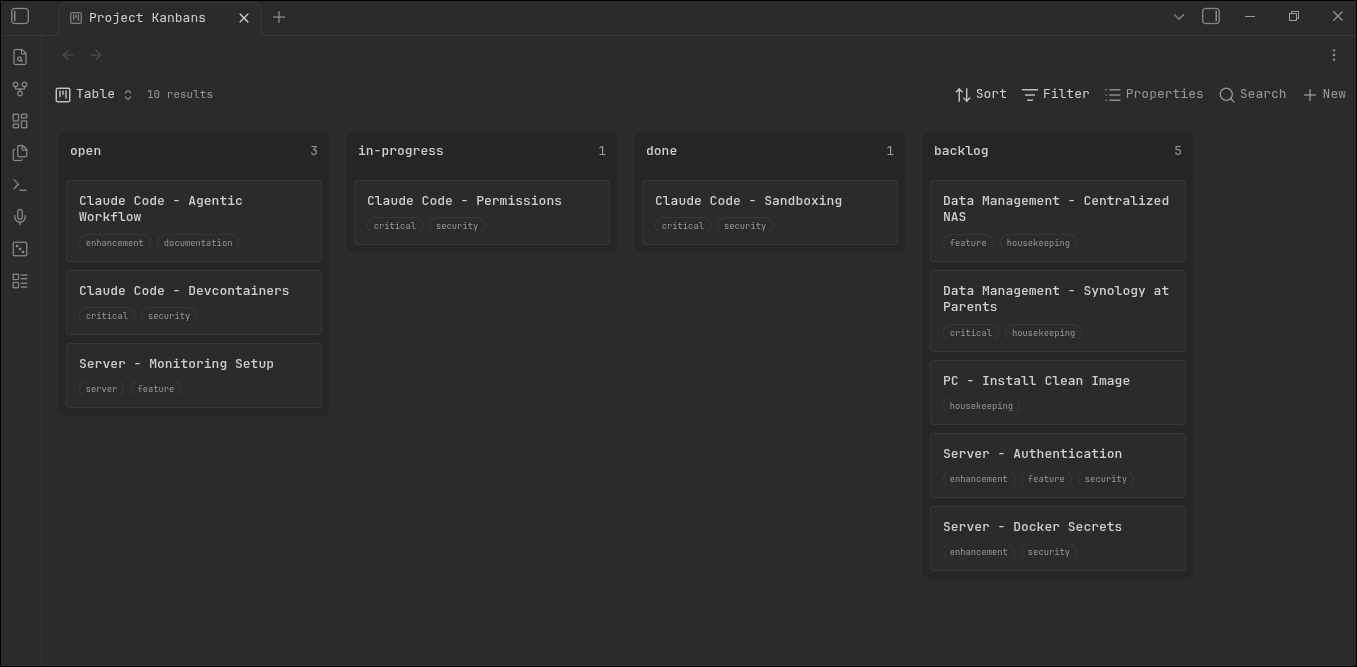
Task: Toggle the left sidebar panel icon
Action: click(x=20, y=16)
